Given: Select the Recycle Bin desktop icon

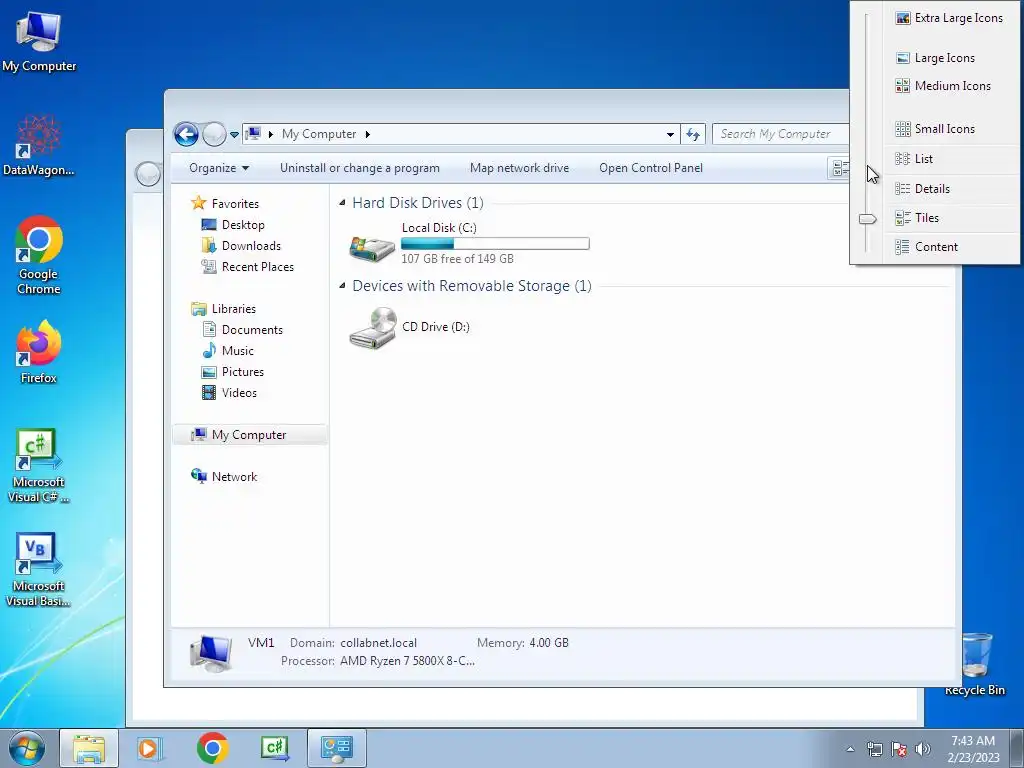Looking at the screenshot, I should click(x=974, y=665).
